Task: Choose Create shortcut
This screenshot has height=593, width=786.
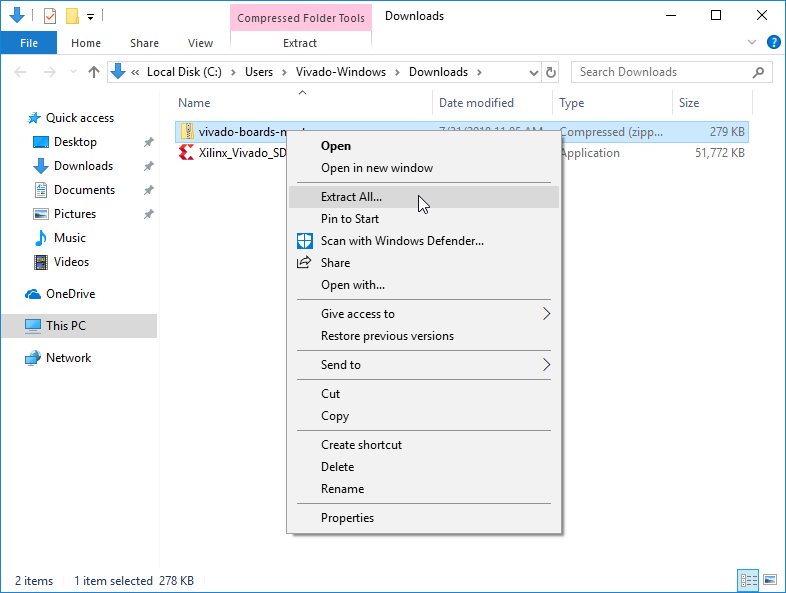Action: pyautogui.click(x=424, y=445)
